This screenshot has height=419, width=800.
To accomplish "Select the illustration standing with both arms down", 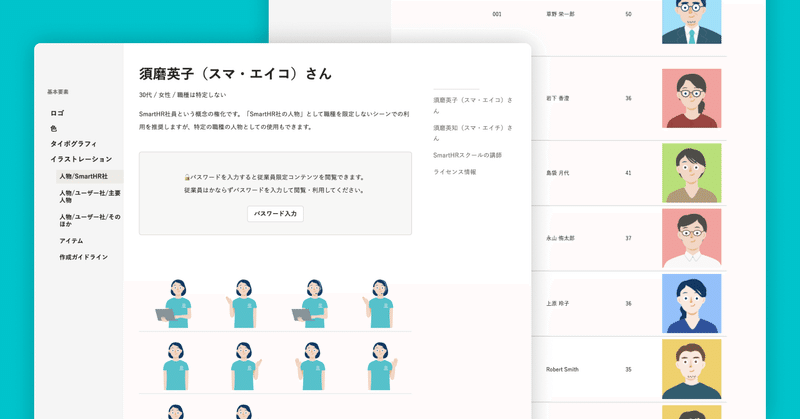I will click(x=176, y=366).
